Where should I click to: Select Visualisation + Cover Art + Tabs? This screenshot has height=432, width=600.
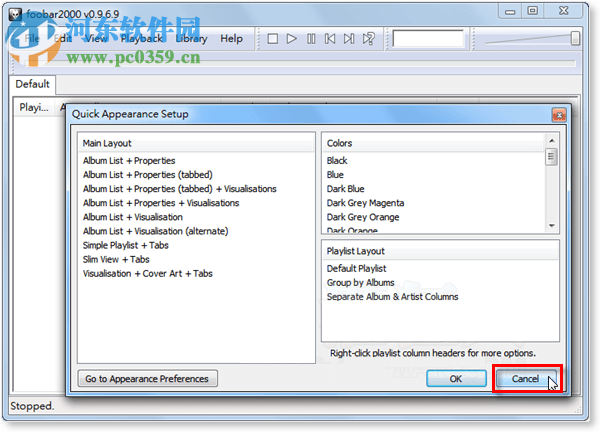147,274
